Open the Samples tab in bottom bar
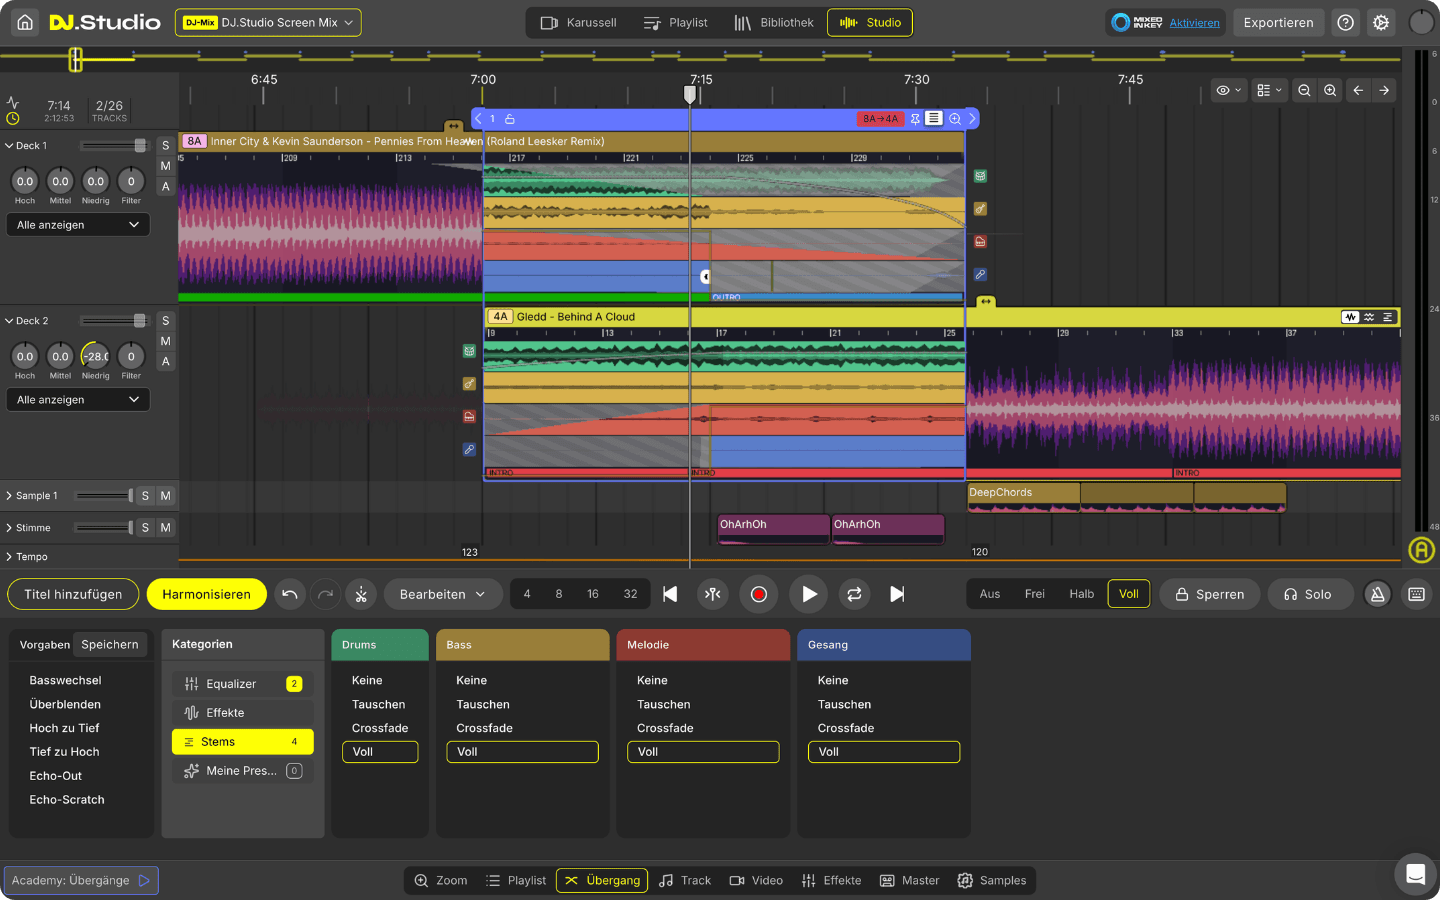This screenshot has width=1440, height=900. 992,881
